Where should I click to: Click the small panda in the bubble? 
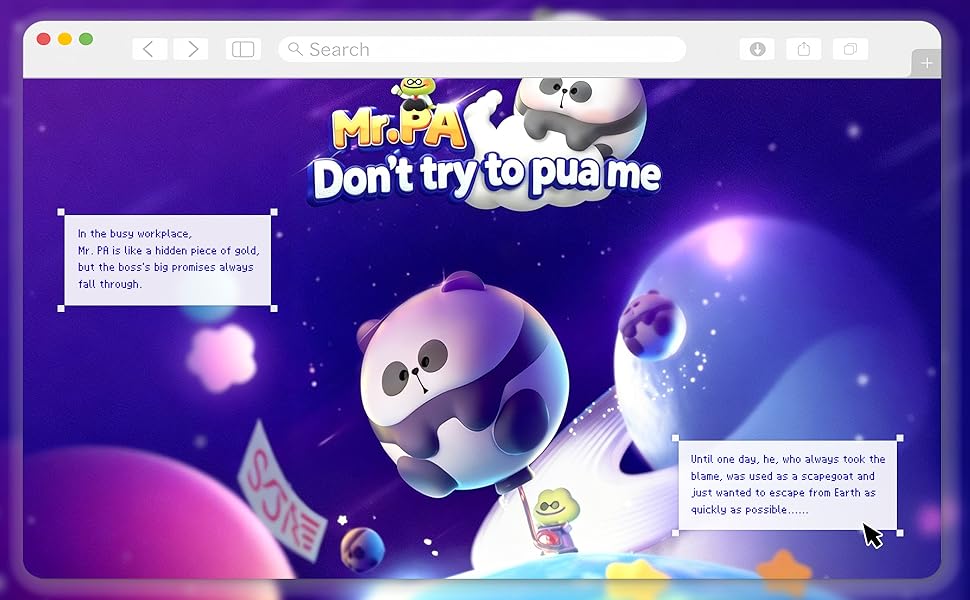pyautogui.click(x=651, y=325)
